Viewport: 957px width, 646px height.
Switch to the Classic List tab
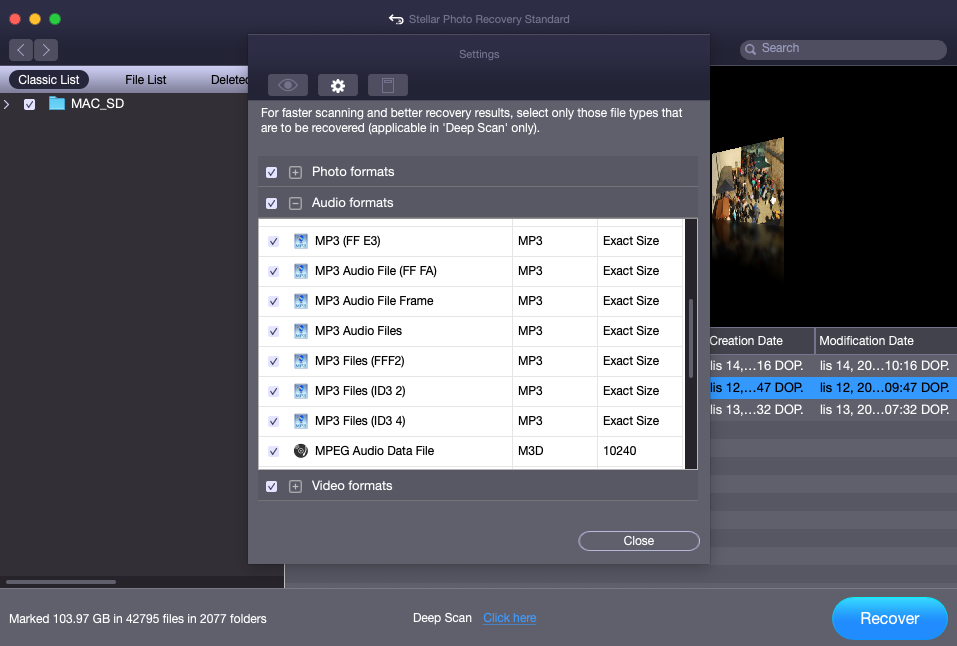tap(49, 80)
